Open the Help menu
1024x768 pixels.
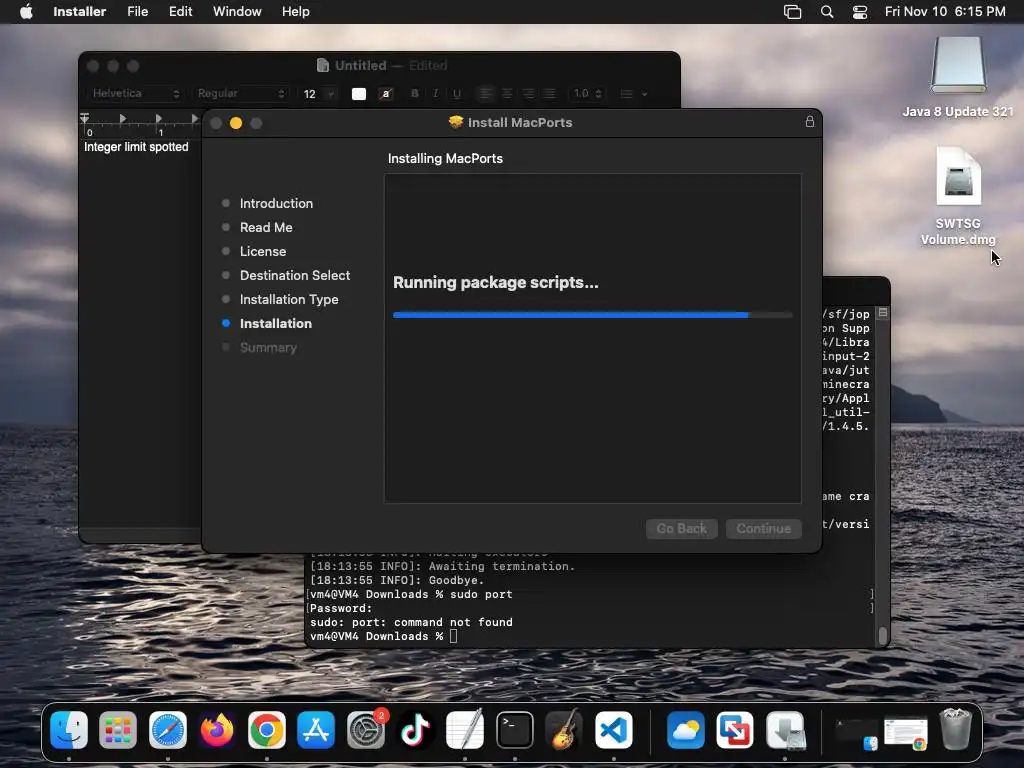click(x=295, y=12)
